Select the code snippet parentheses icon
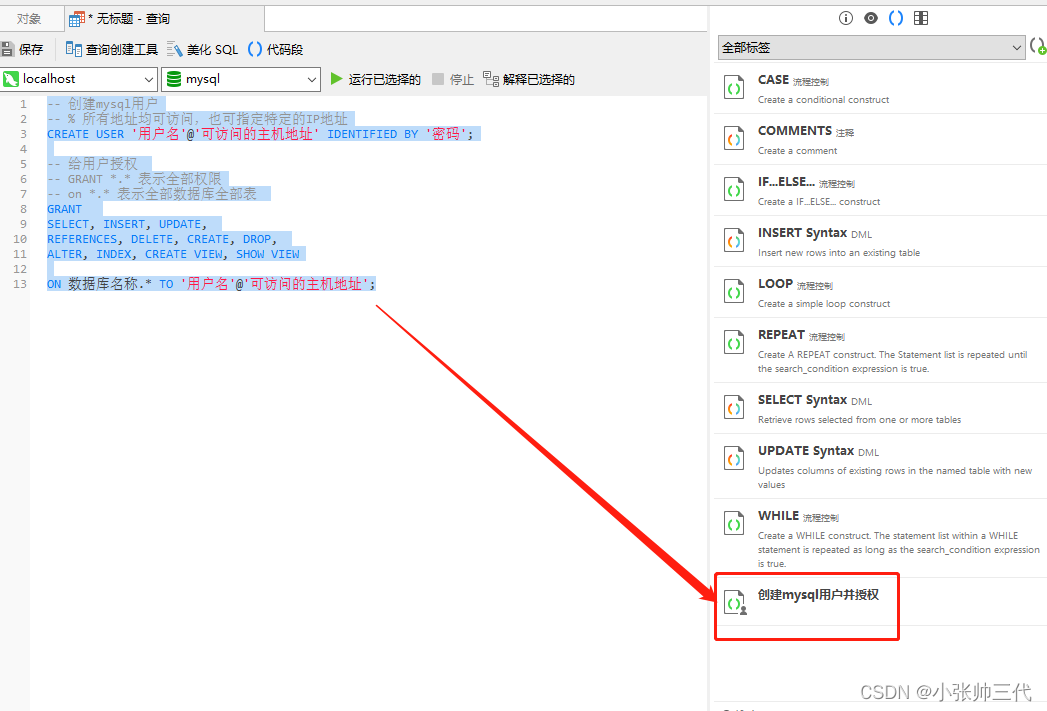This screenshot has width=1047, height=711. (896, 18)
